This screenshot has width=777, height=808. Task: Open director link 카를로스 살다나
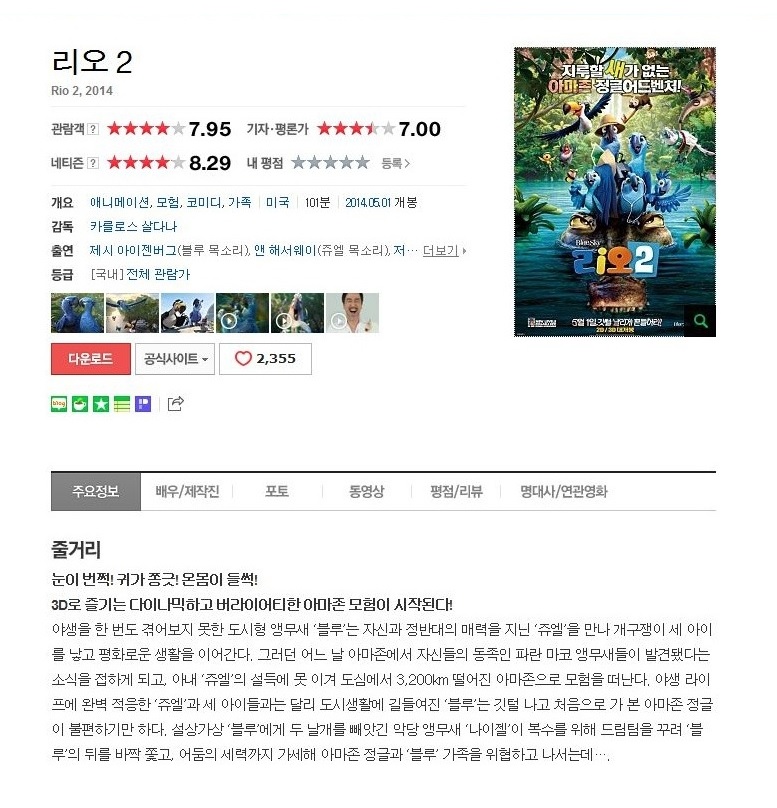133,227
